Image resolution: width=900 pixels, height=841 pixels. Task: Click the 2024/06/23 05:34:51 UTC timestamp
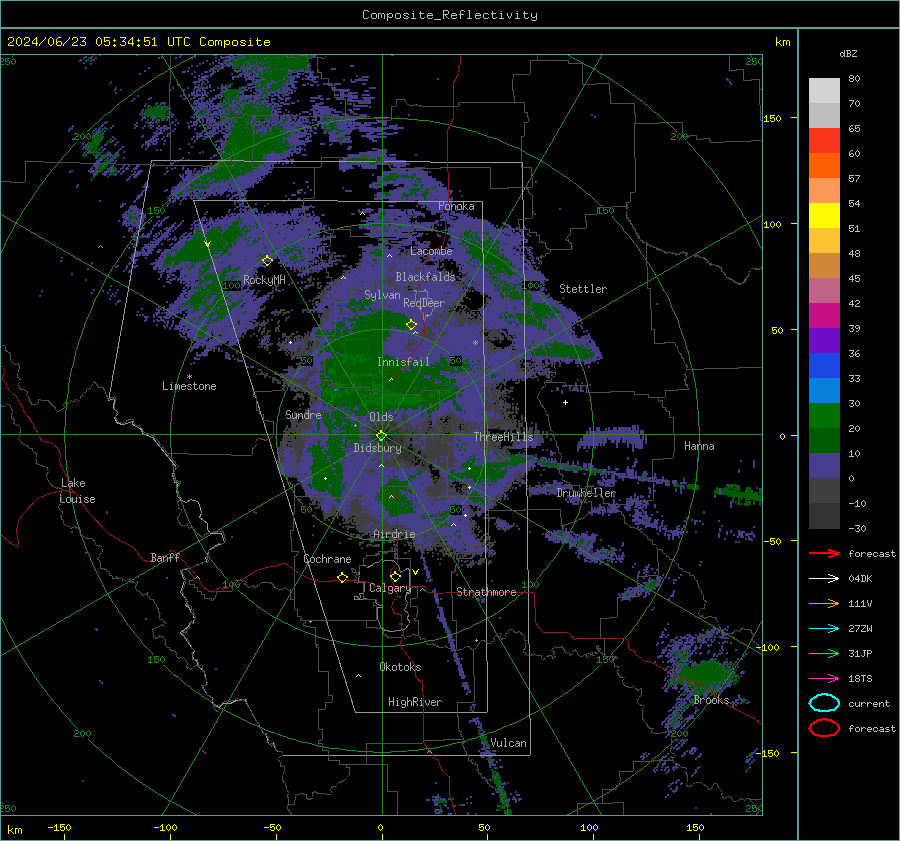click(98, 42)
